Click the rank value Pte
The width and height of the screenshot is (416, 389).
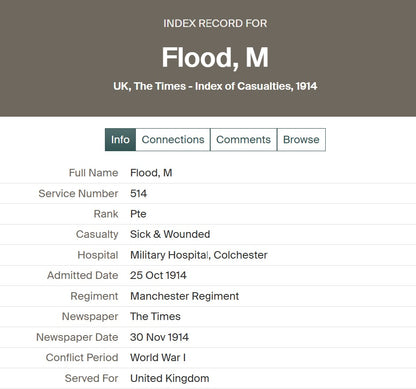coord(138,214)
